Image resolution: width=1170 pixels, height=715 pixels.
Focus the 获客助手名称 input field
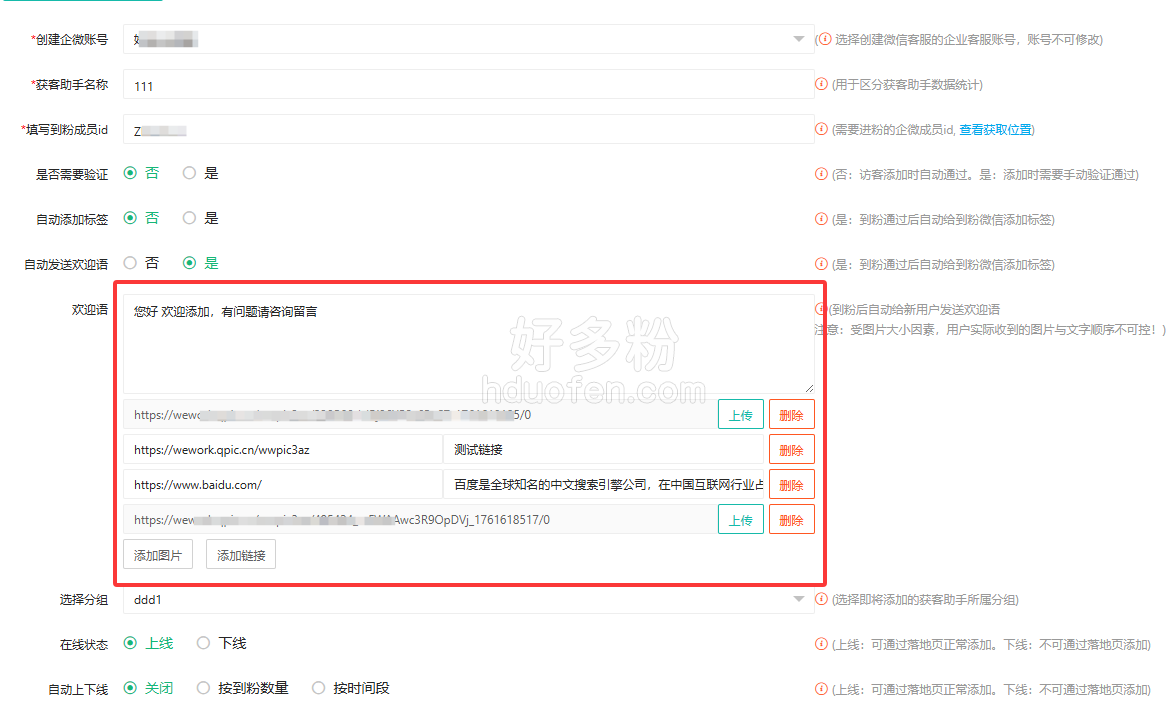tap(468, 86)
